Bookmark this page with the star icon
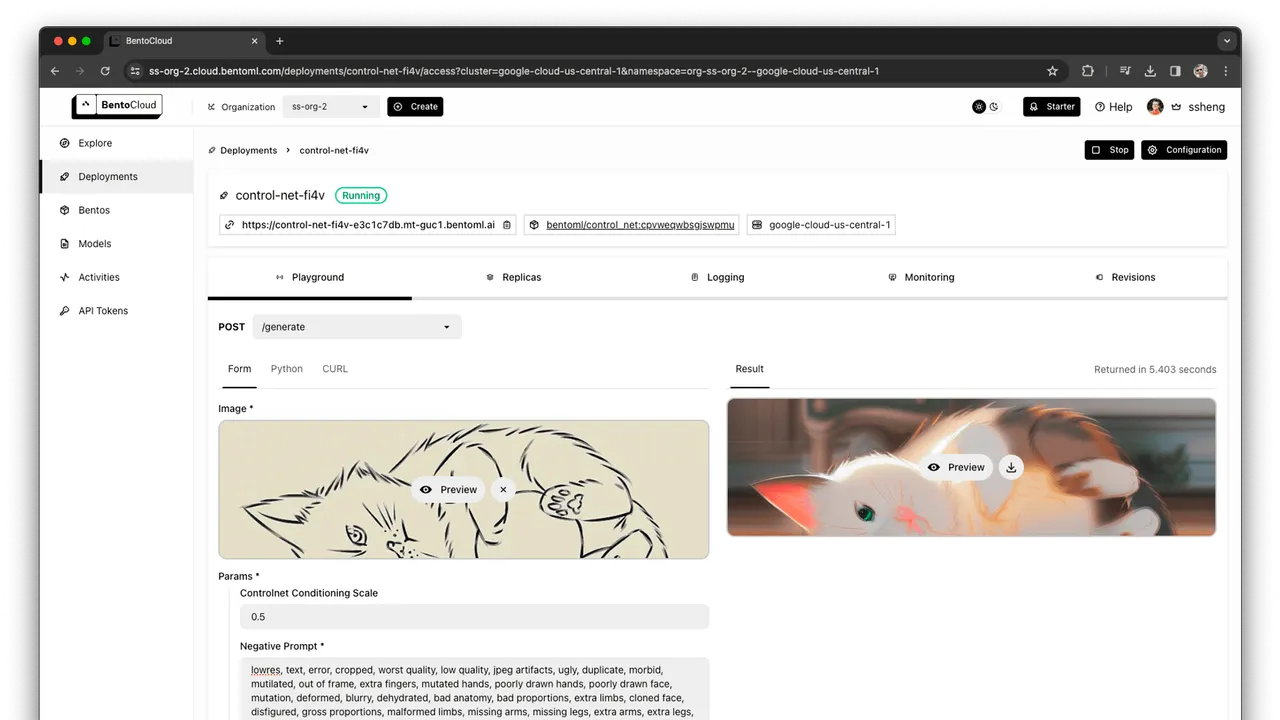1280x720 pixels. click(x=1052, y=71)
